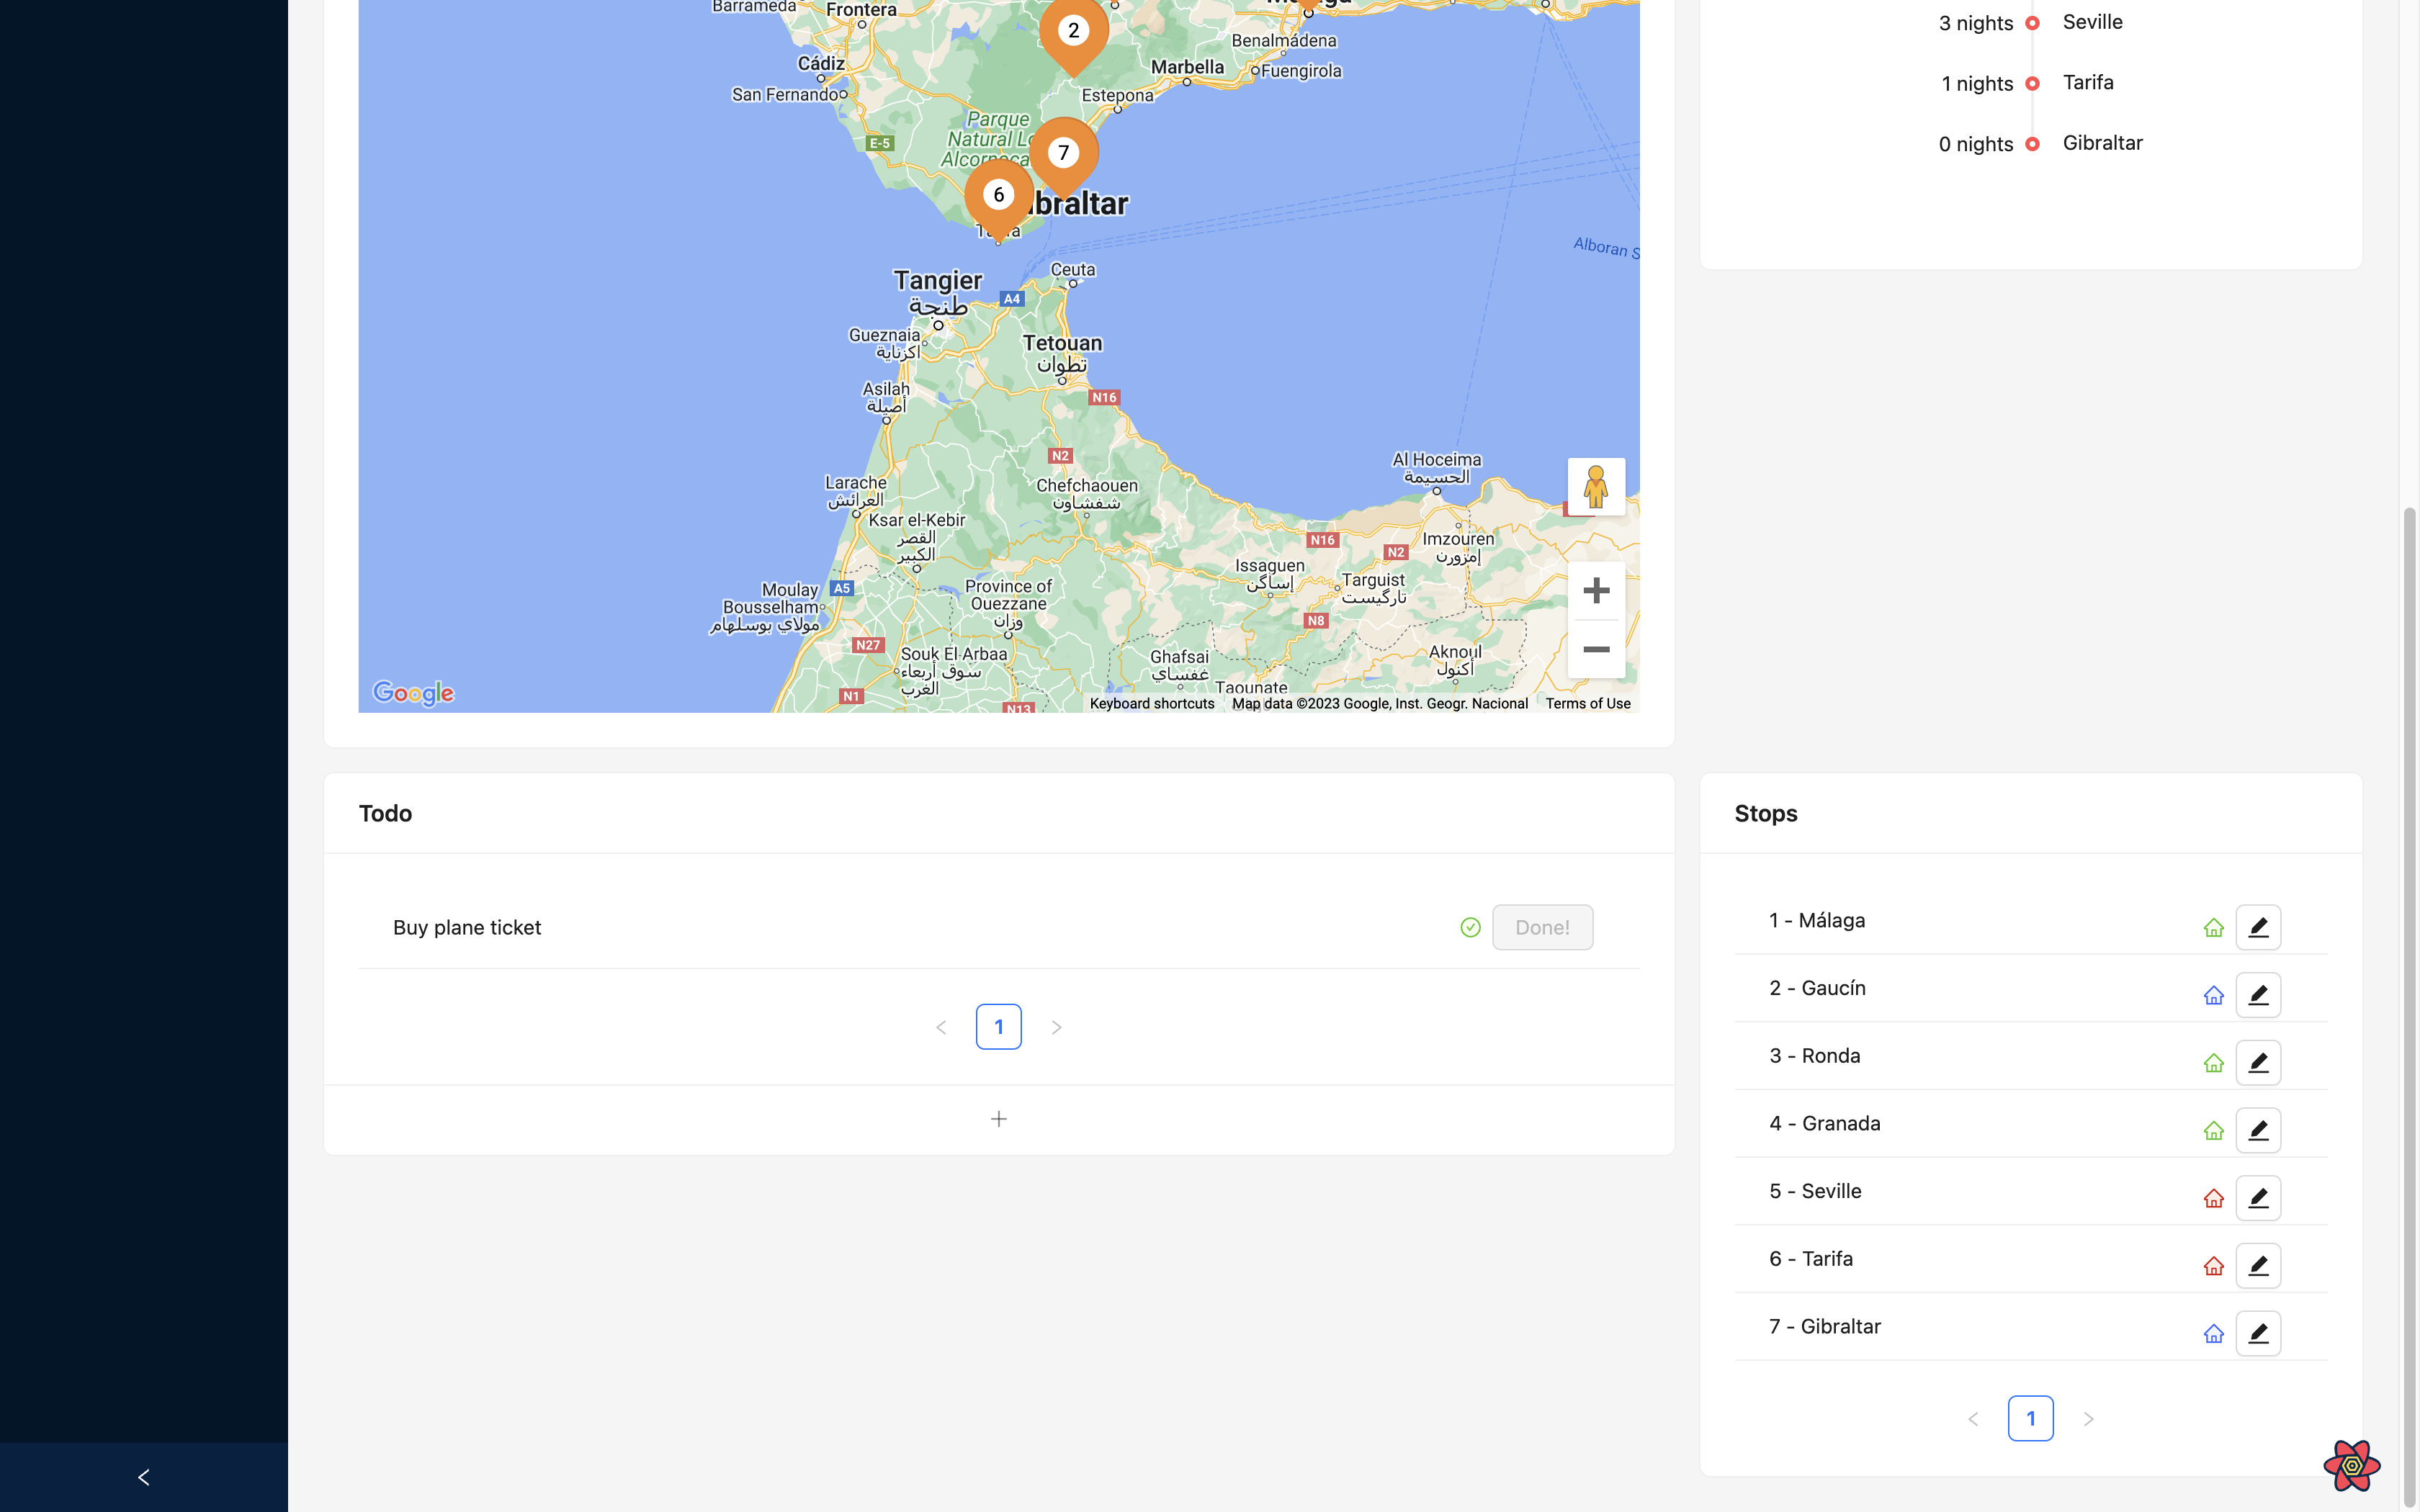Go to previous Stops page
2420x1512 pixels.
point(1973,1419)
